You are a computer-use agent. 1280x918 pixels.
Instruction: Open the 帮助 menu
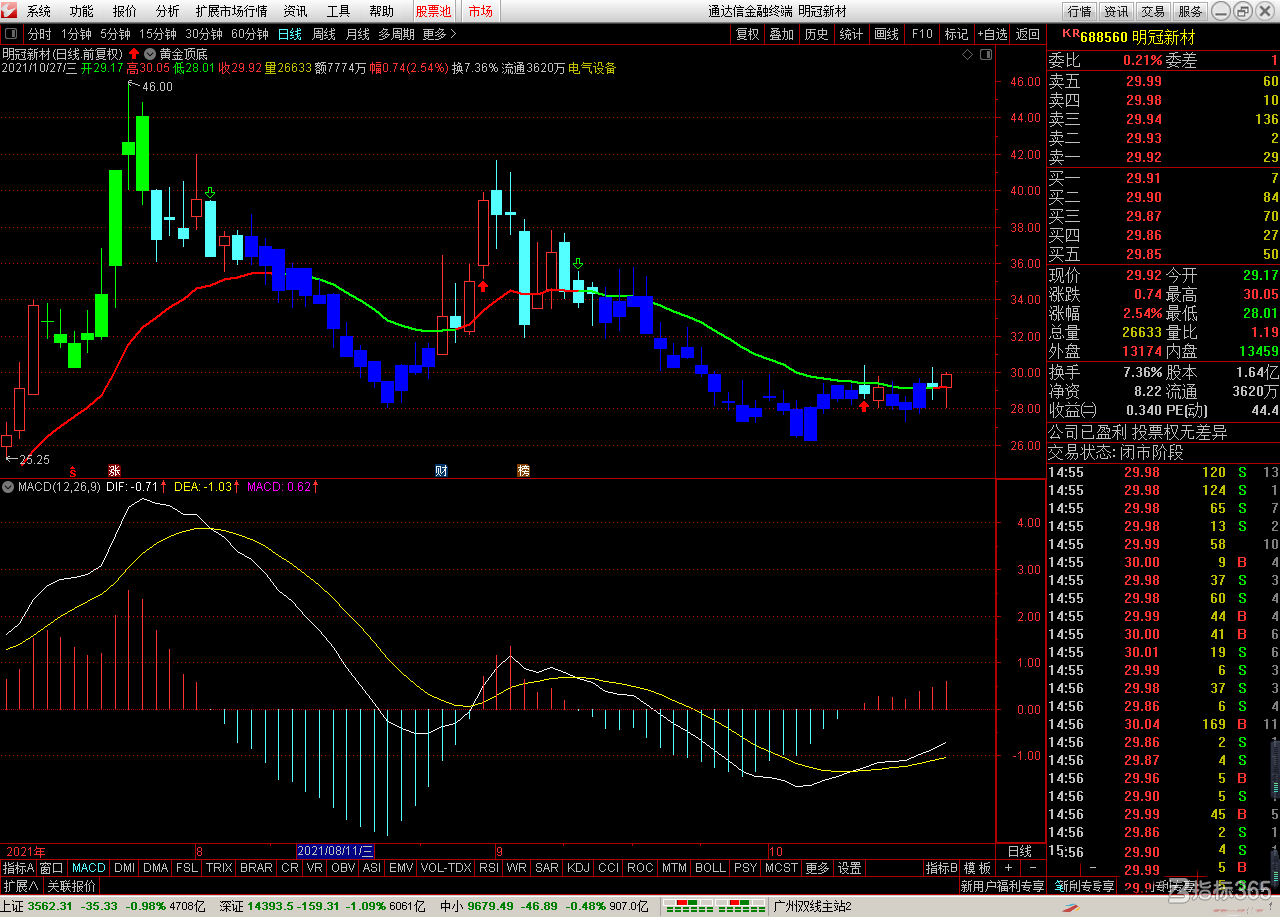click(x=381, y=12)
